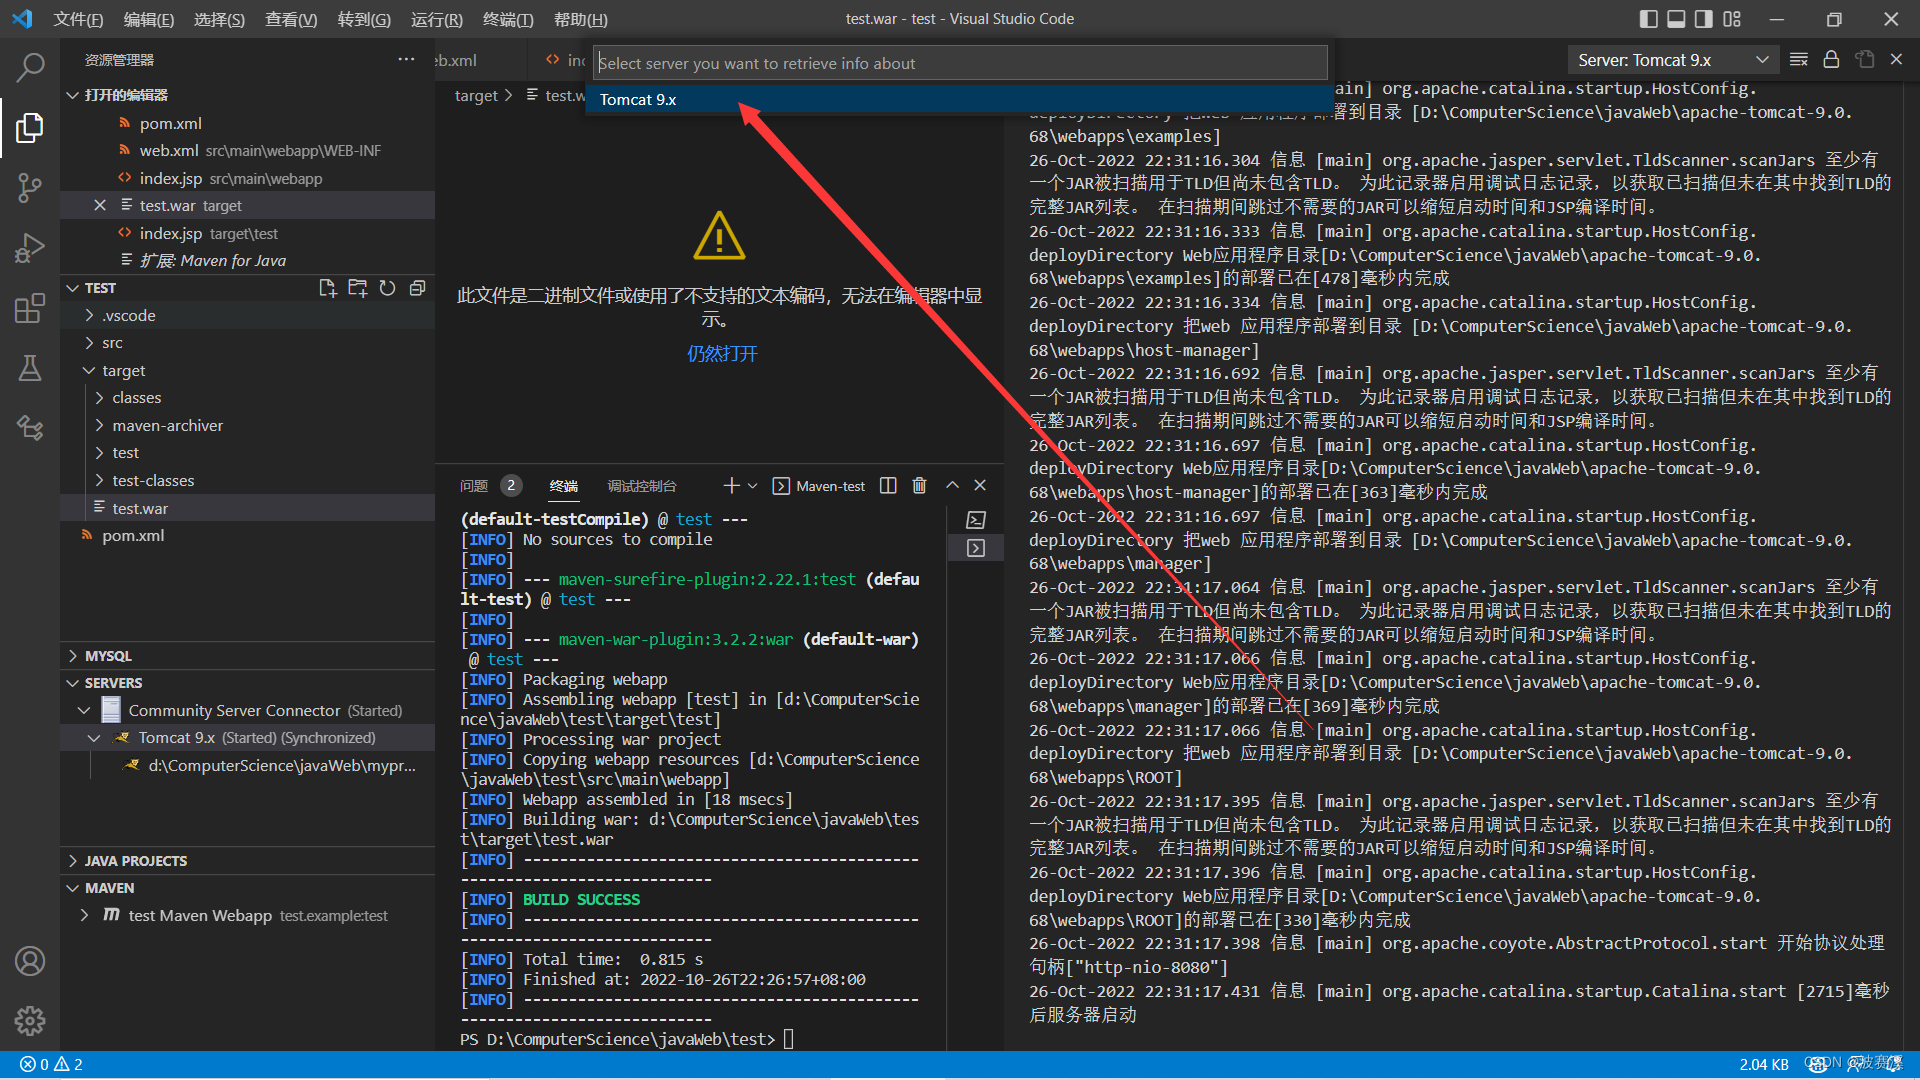1920x1080 pixels.
Task: Open explorer more actions ellipsis
Action: click(406, 60)
